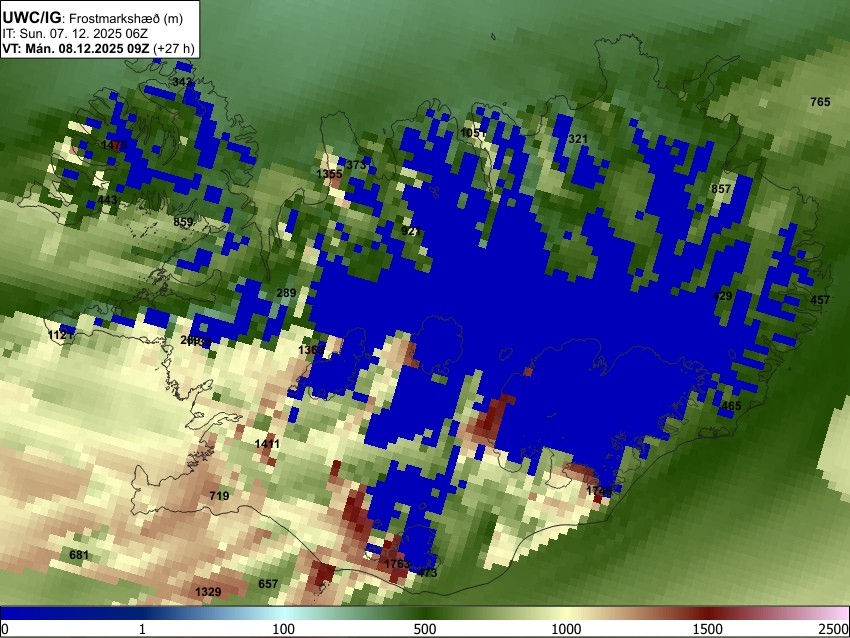The height and width of the screenshot is (638, 850).
Task: Click the 657 value on the map
Action: coord(268,584)
